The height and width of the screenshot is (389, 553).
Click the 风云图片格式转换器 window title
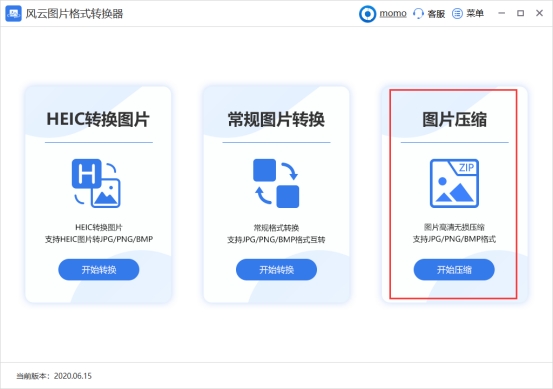(x=74, y=14)
